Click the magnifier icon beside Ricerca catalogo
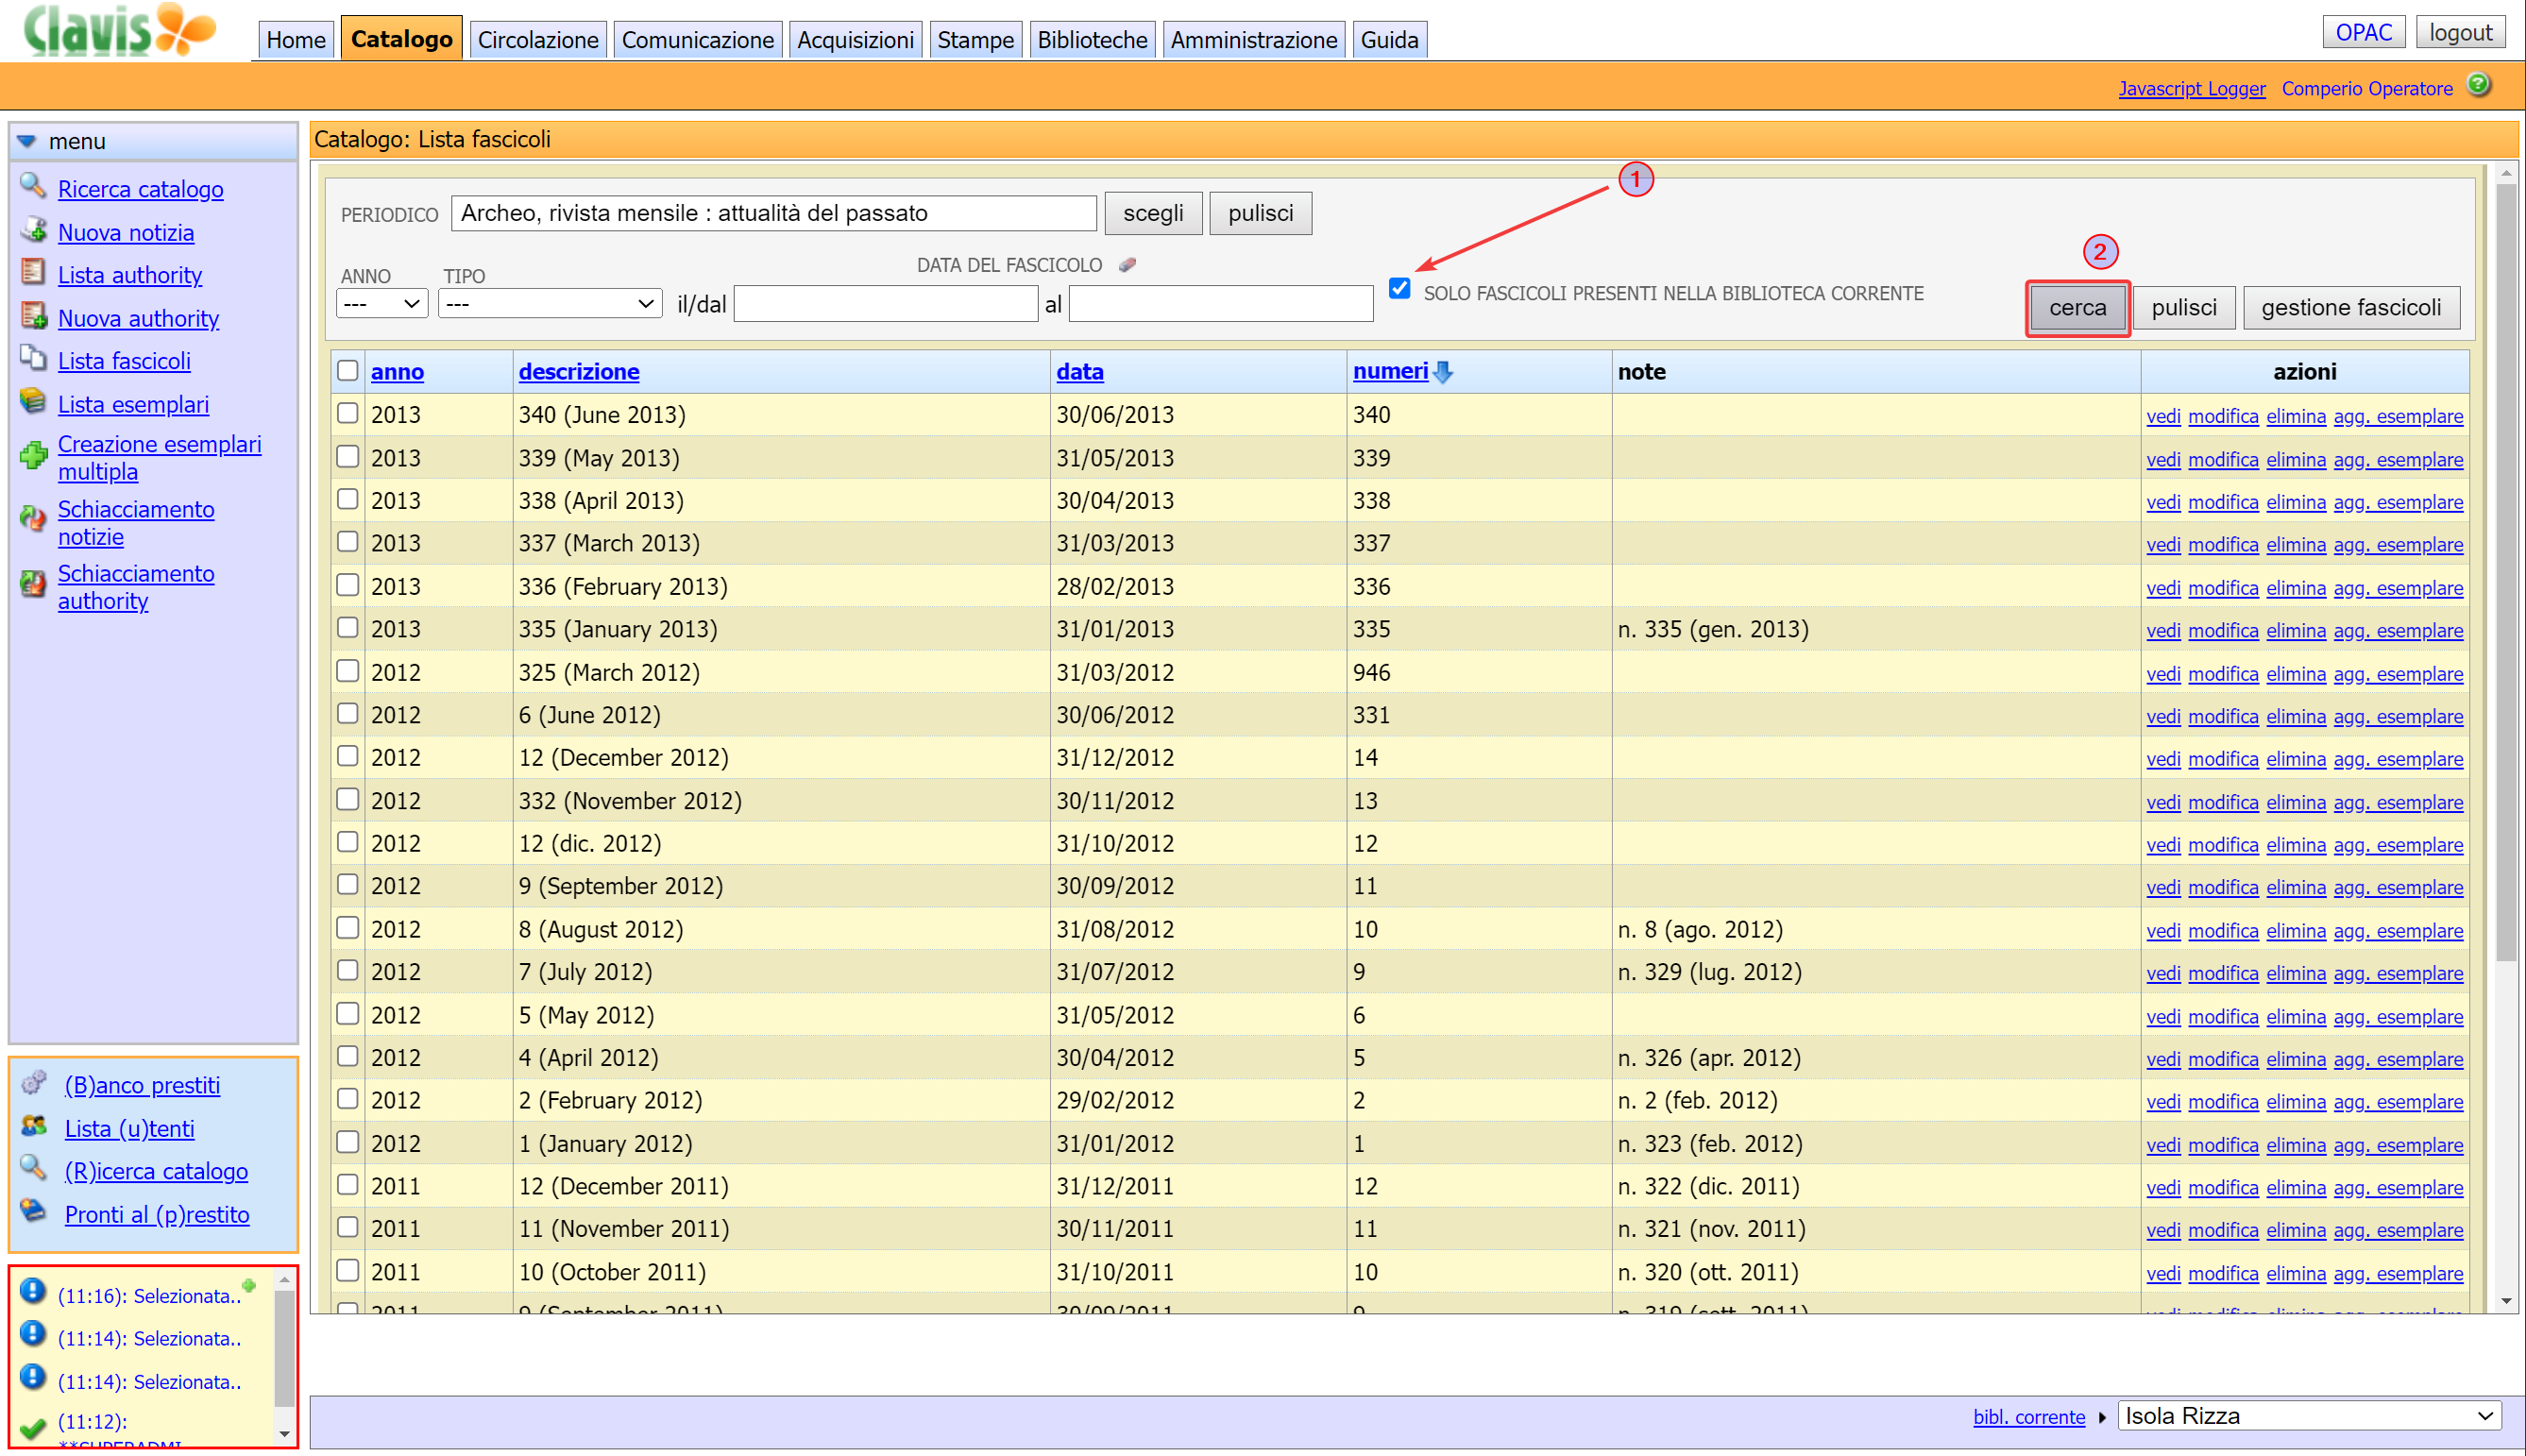2526x1456 pixels. tap(32, 187)
